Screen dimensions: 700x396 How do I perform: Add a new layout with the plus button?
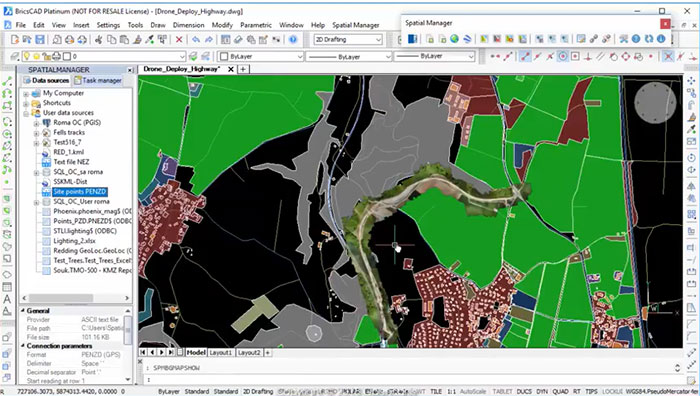(x=268, y=352)
